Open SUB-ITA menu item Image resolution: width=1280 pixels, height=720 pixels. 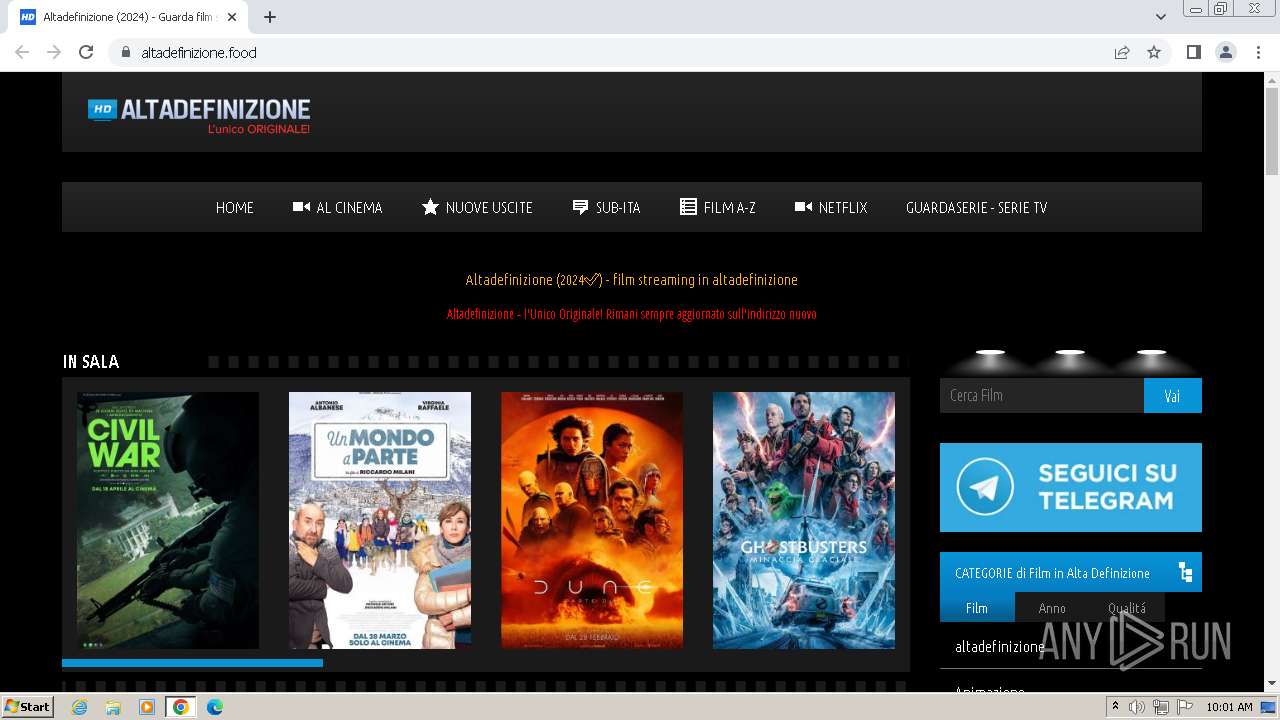click(x=606, y=207)
